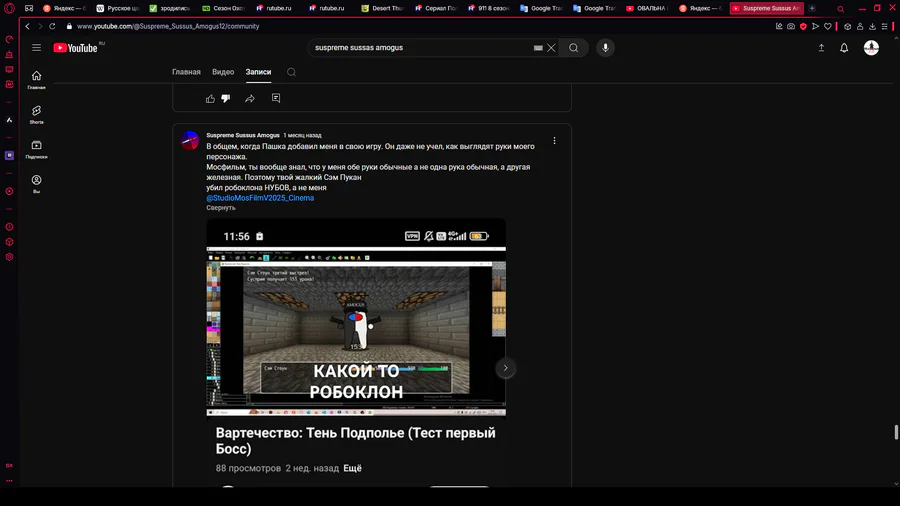Like the previous post with thumbs up

pyautogui.click(x=210, y=99)
